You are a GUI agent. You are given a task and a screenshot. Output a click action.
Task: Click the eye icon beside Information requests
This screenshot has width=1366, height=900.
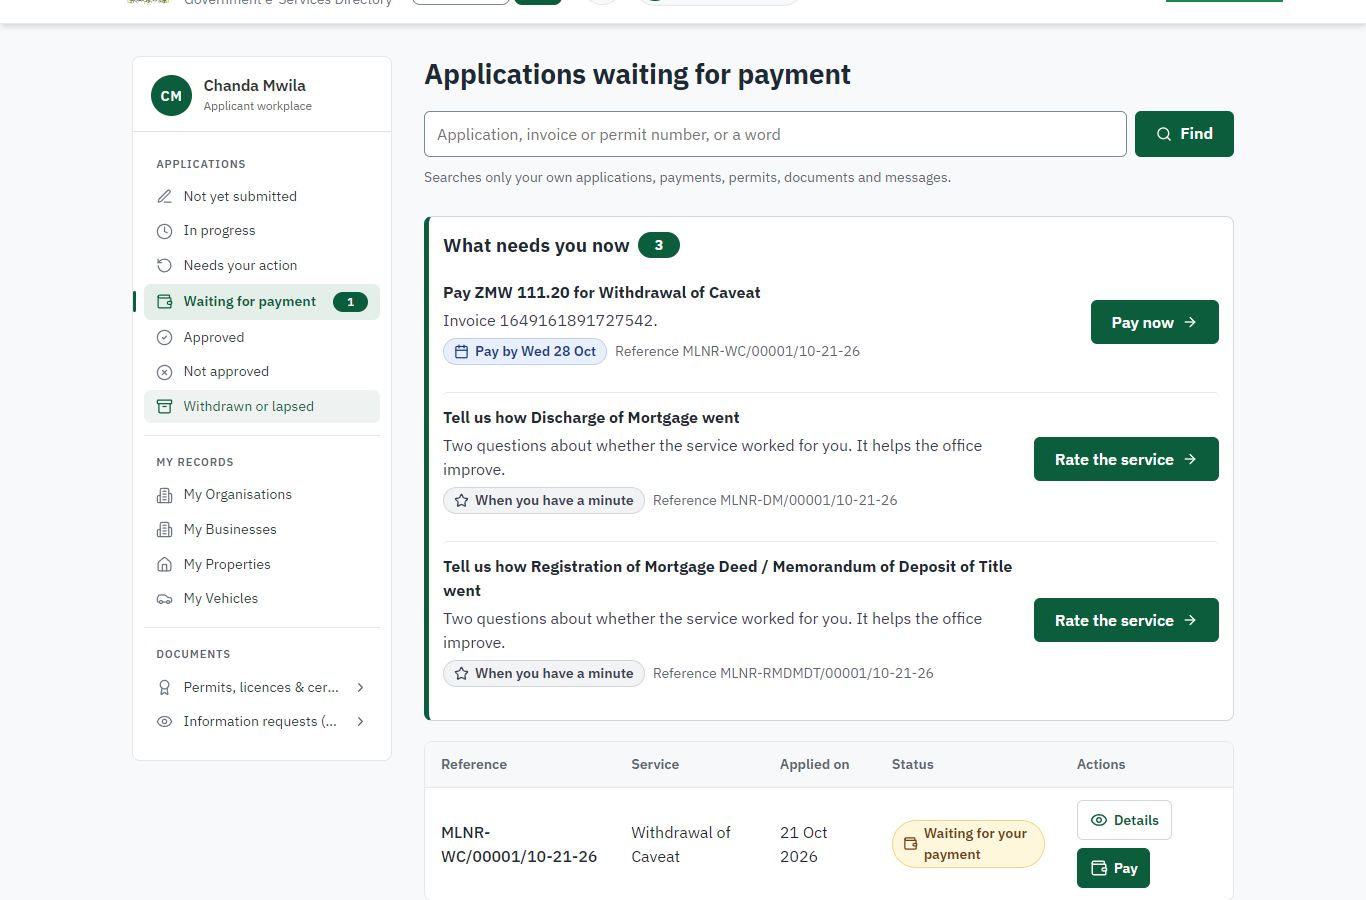pos(165,722)
